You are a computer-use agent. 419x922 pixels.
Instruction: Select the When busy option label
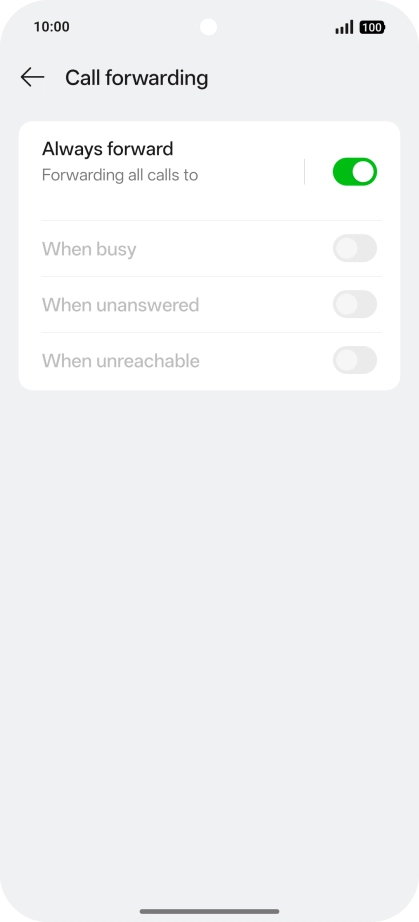tap(89, 249)
